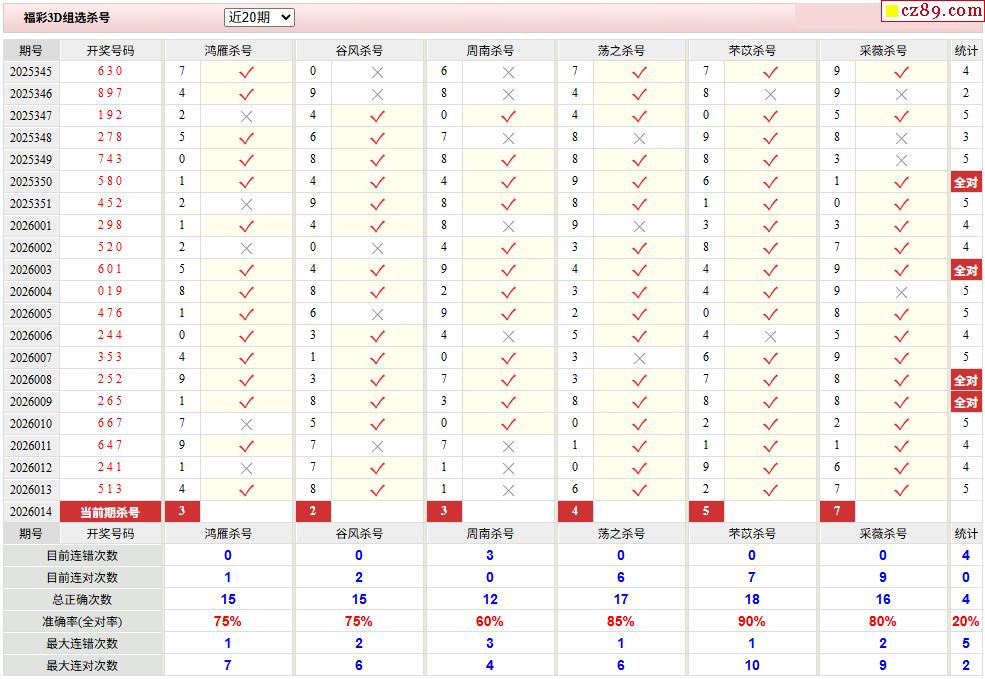Click 谷风杀号 cross mark in row 2025345
Viewport: 985px width, 679px height.
click(x=377, y=72)
